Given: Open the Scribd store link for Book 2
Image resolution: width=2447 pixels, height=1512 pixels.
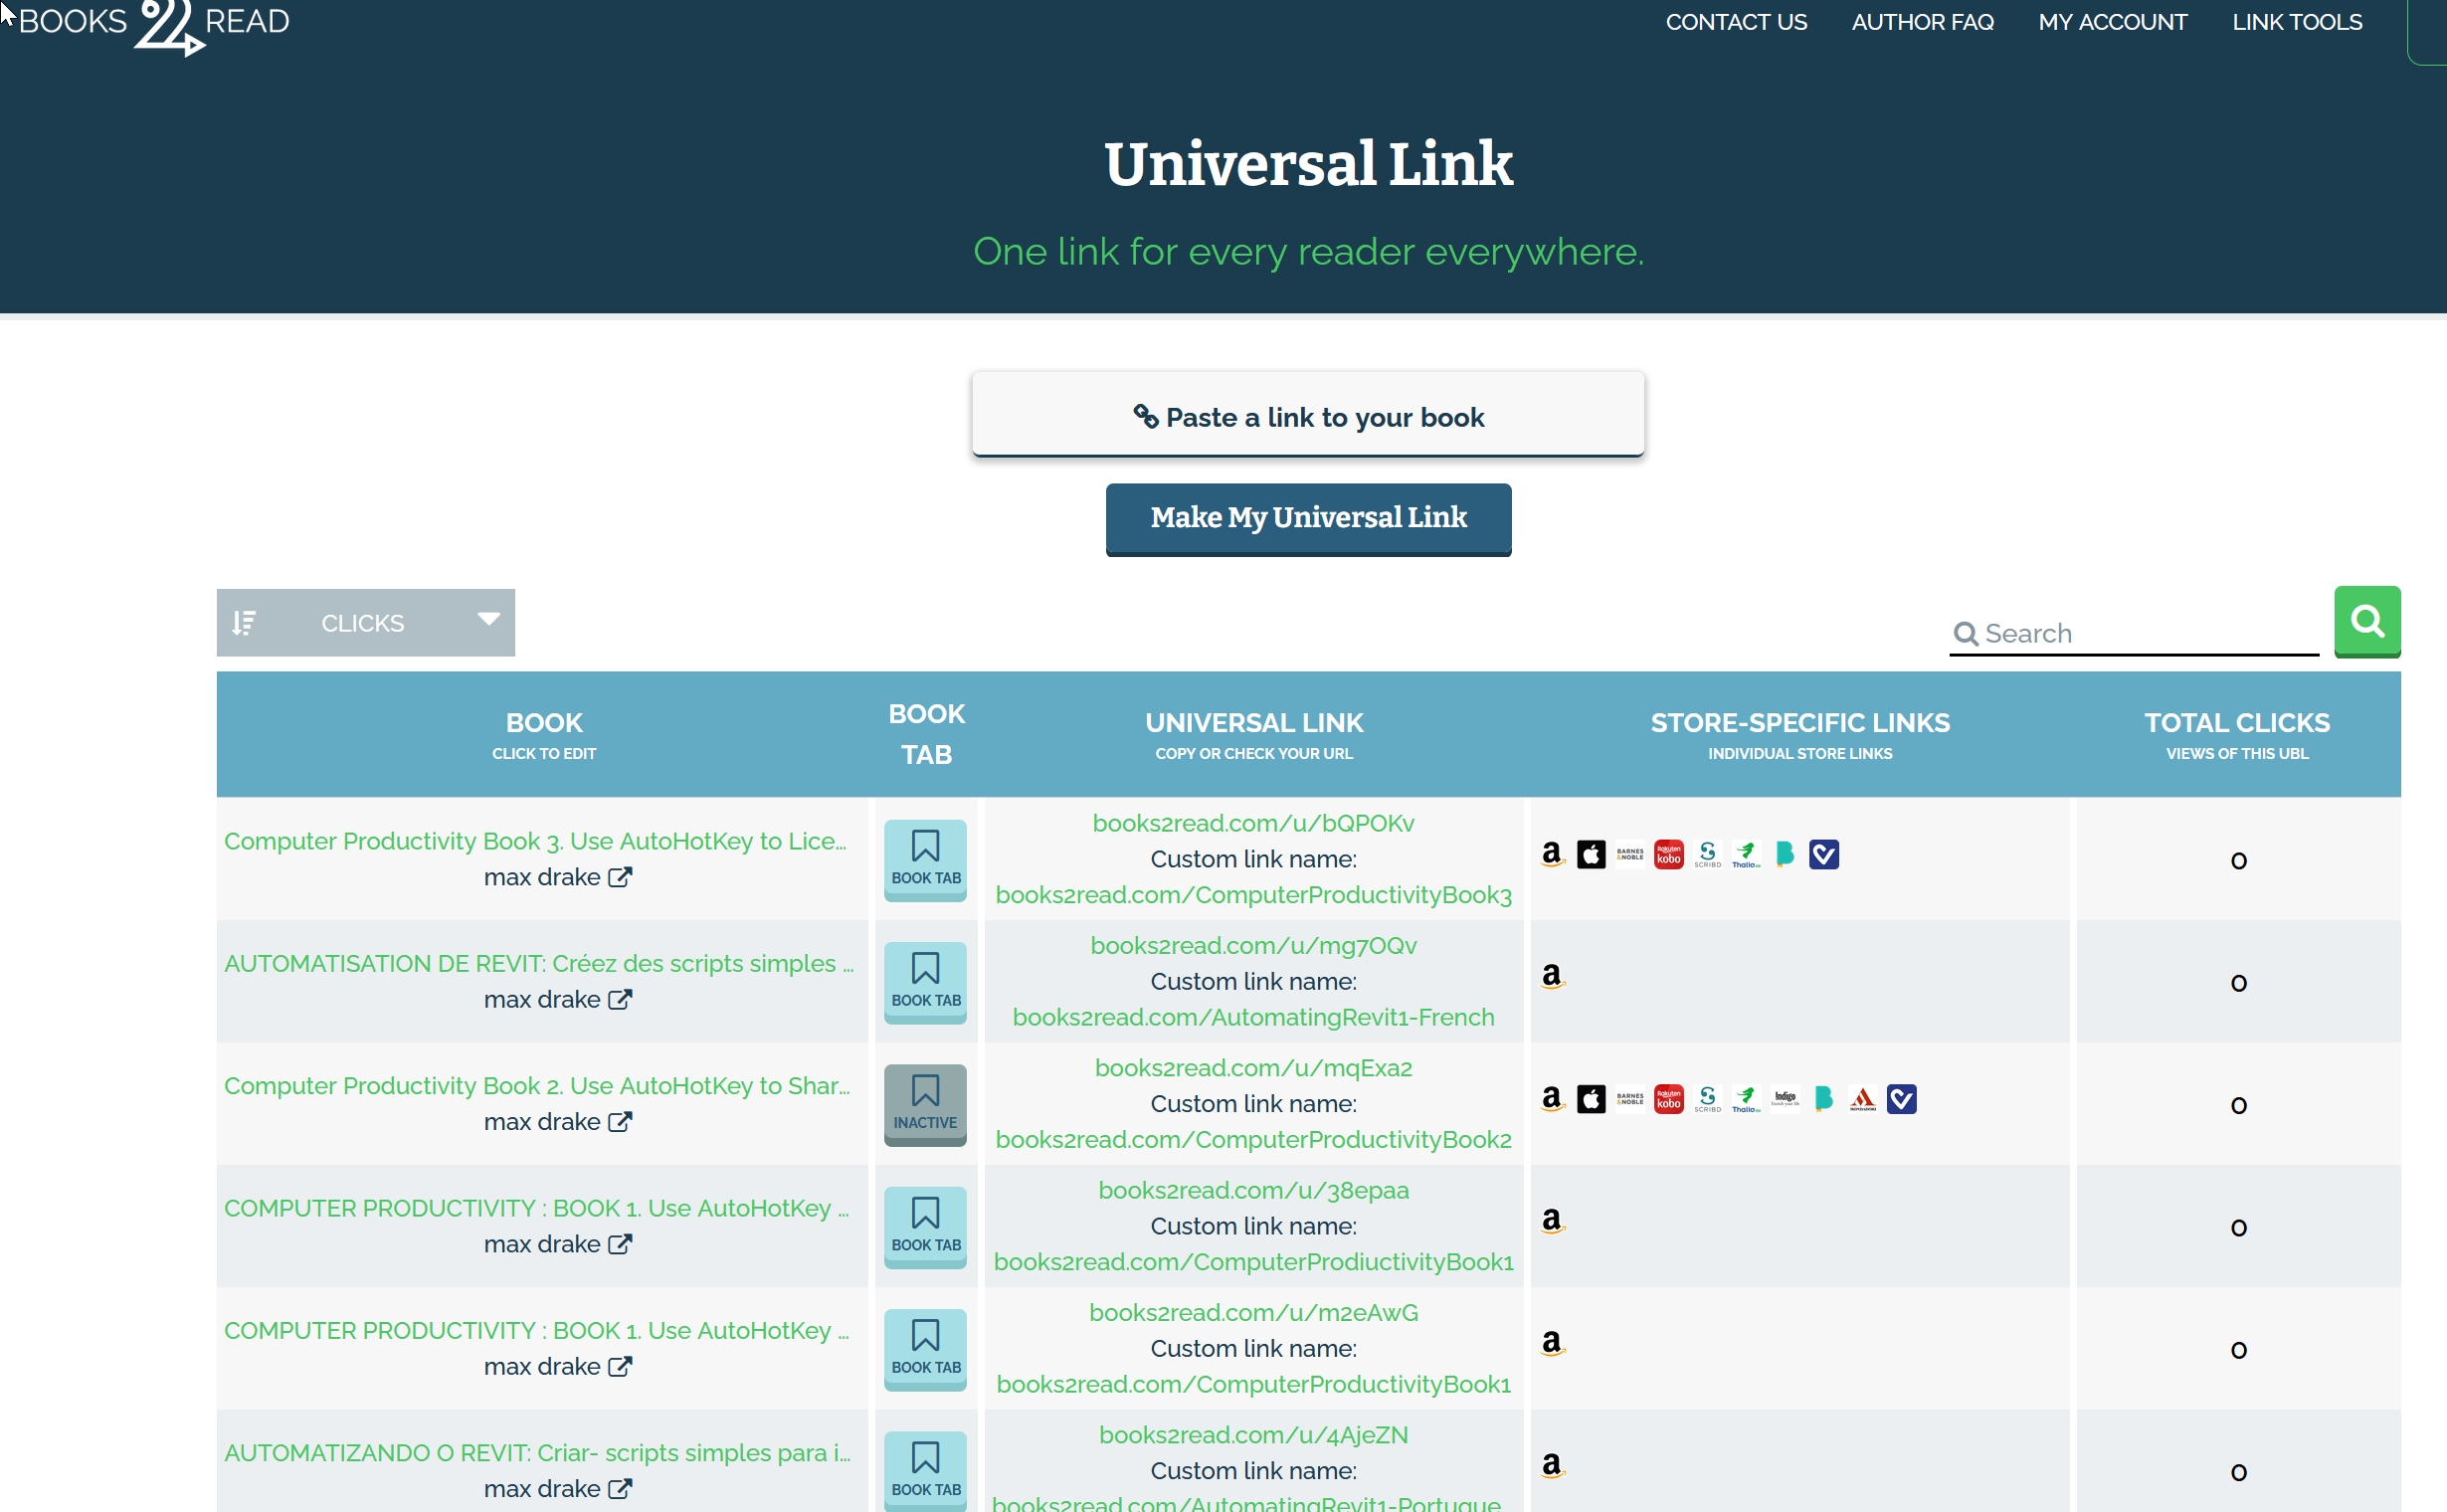Looking at the screenshot, I should (1707, 1099).
